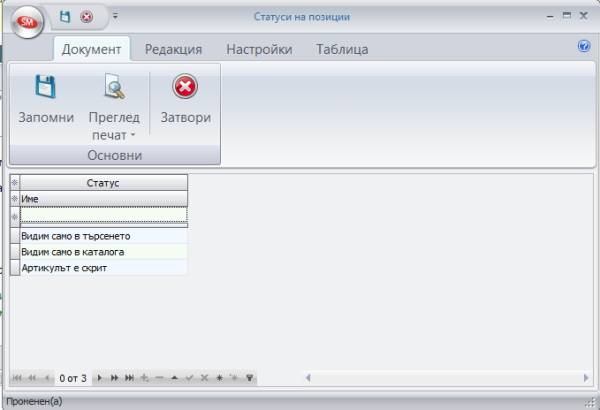This screenshot has height=410, width=600.
Task: Click the Основни group label
Action: click(x=114, y=155)
